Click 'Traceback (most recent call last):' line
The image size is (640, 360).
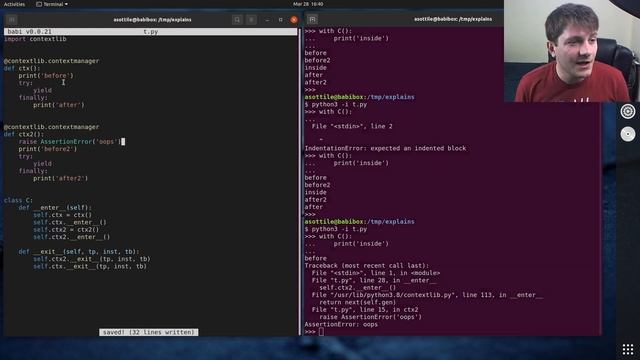tap(367, 266)
